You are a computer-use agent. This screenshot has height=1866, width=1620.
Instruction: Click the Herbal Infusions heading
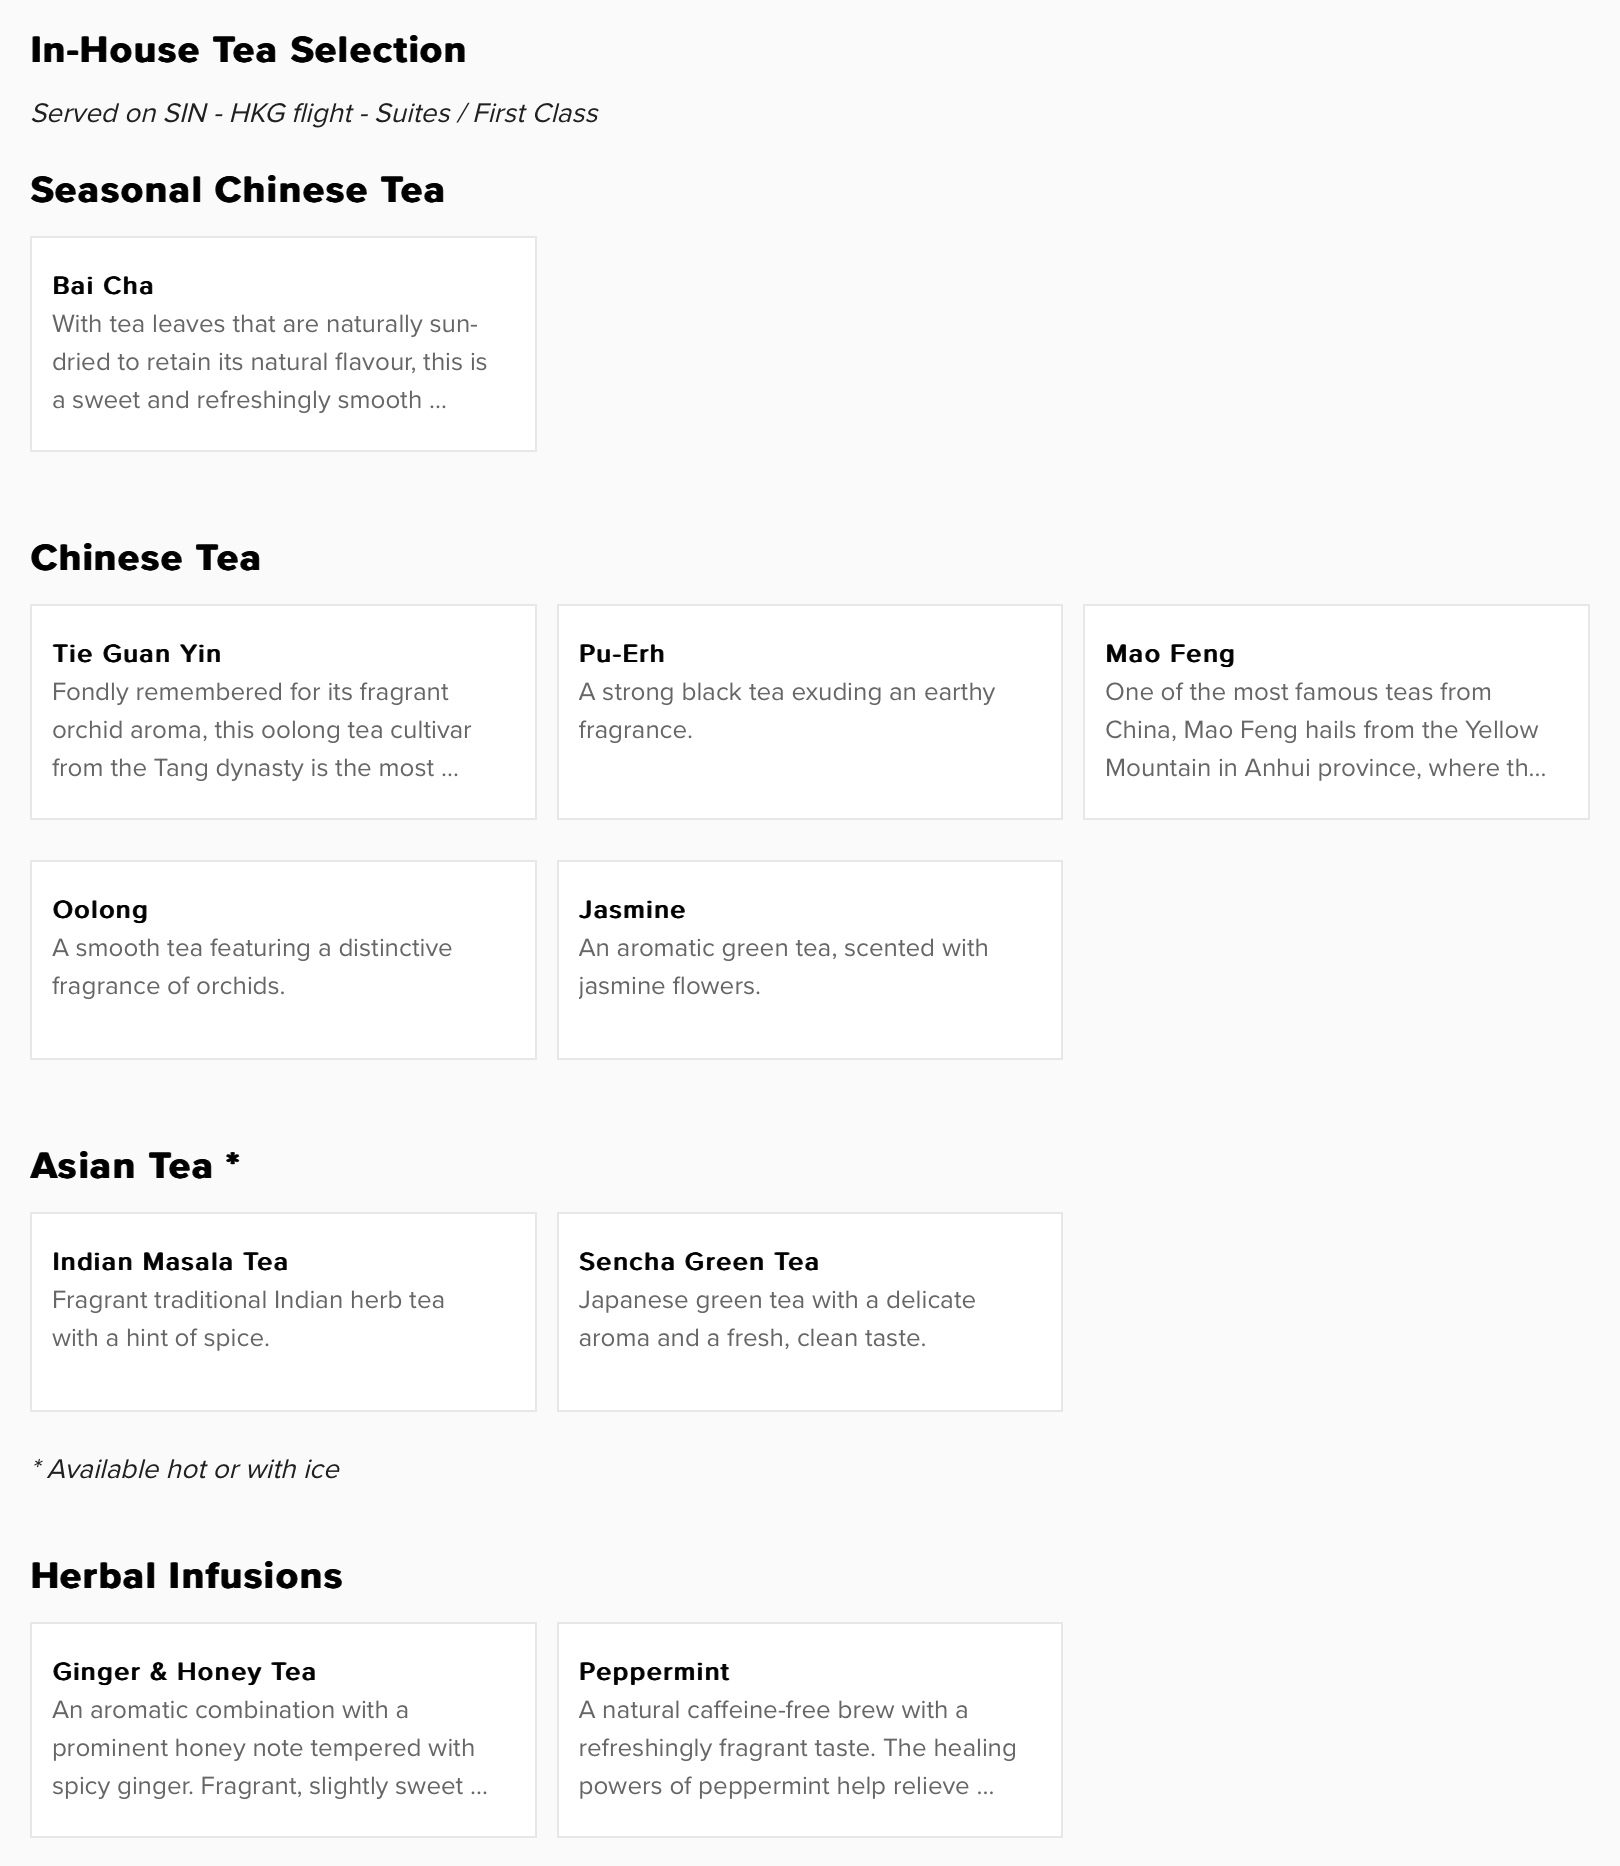tap(186, 1576)
